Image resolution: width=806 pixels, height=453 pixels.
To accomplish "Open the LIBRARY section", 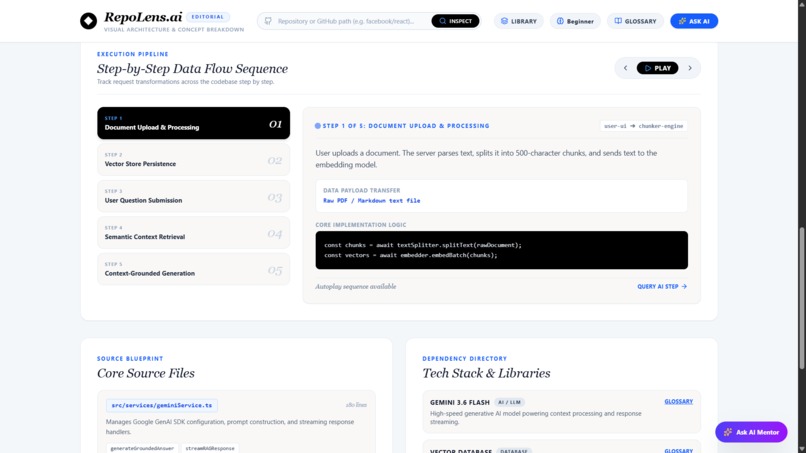I will (519, 21).
